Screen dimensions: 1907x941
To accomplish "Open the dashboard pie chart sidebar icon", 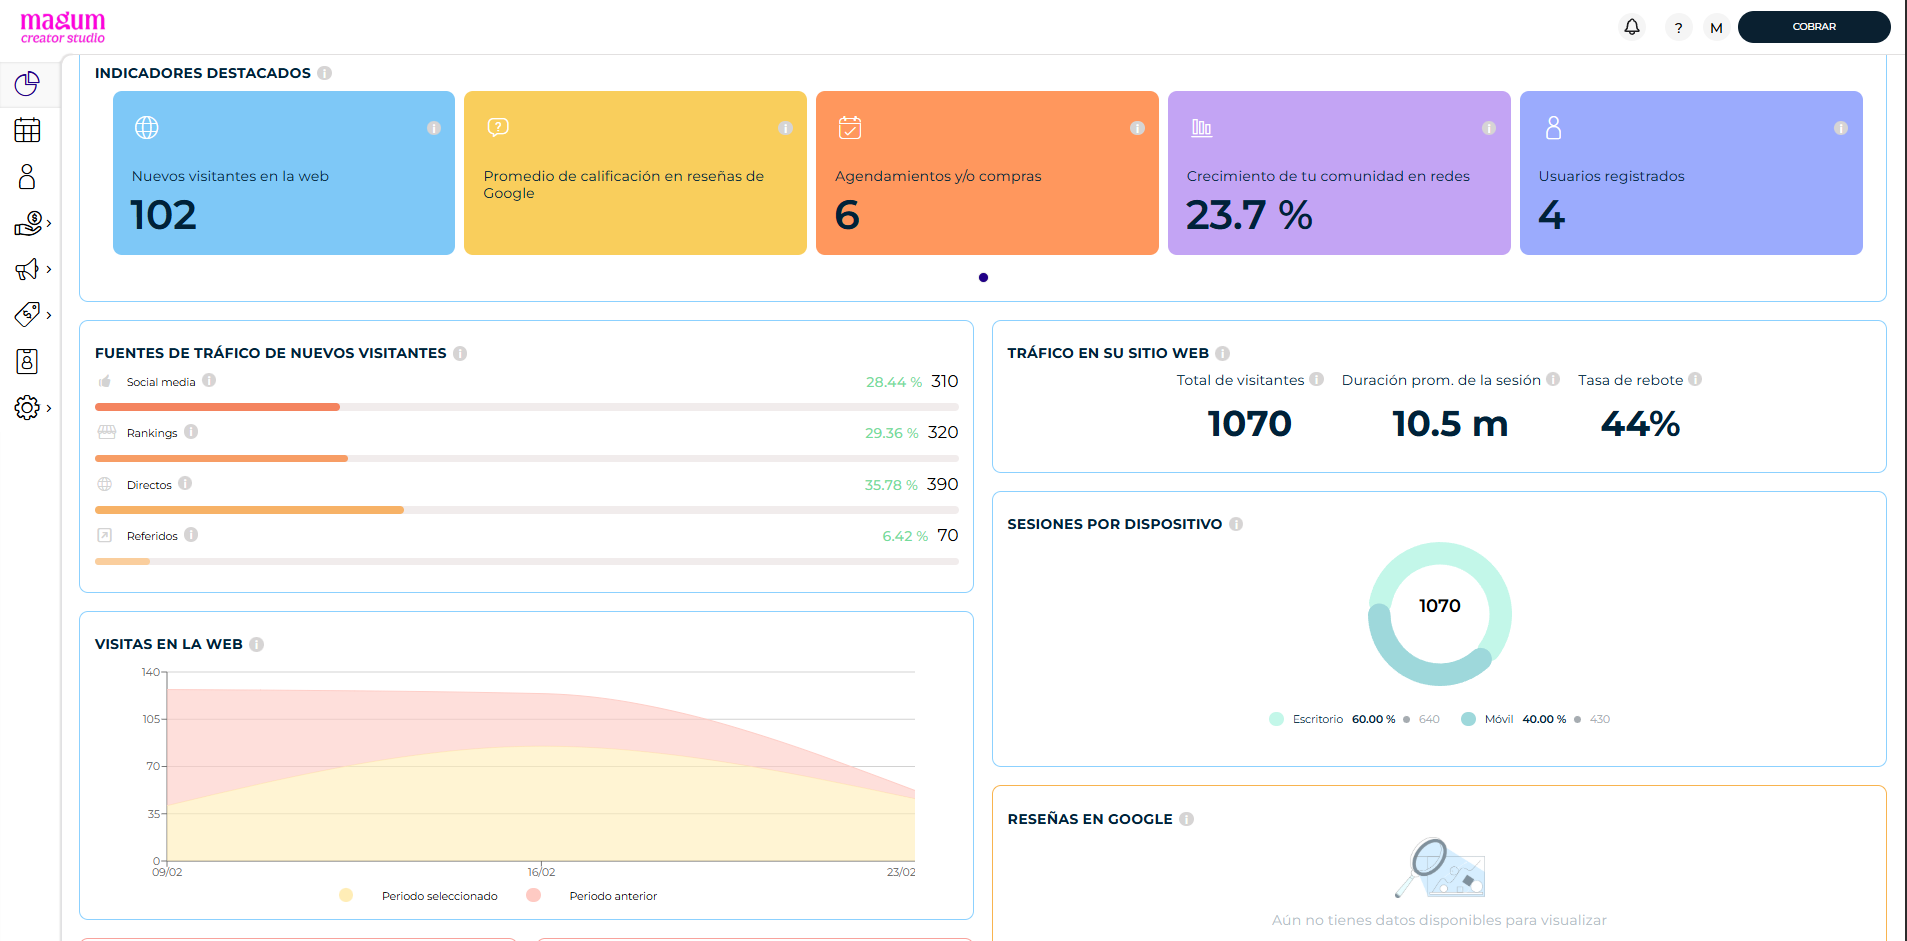I will pyautogui.click(x=27, y=84).
